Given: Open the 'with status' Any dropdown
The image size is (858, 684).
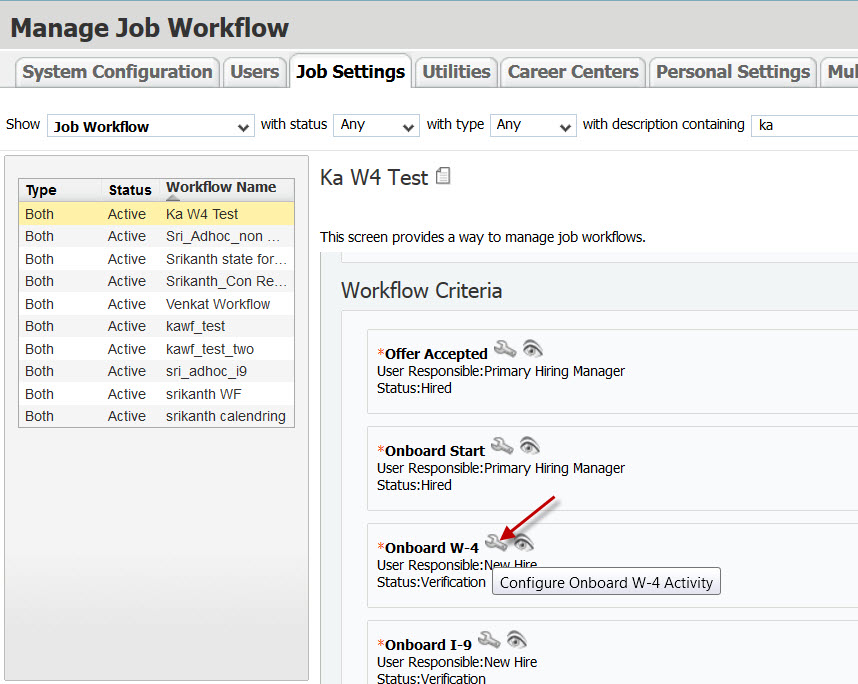Looking at the screenshot, I should [x=376, y=126].
